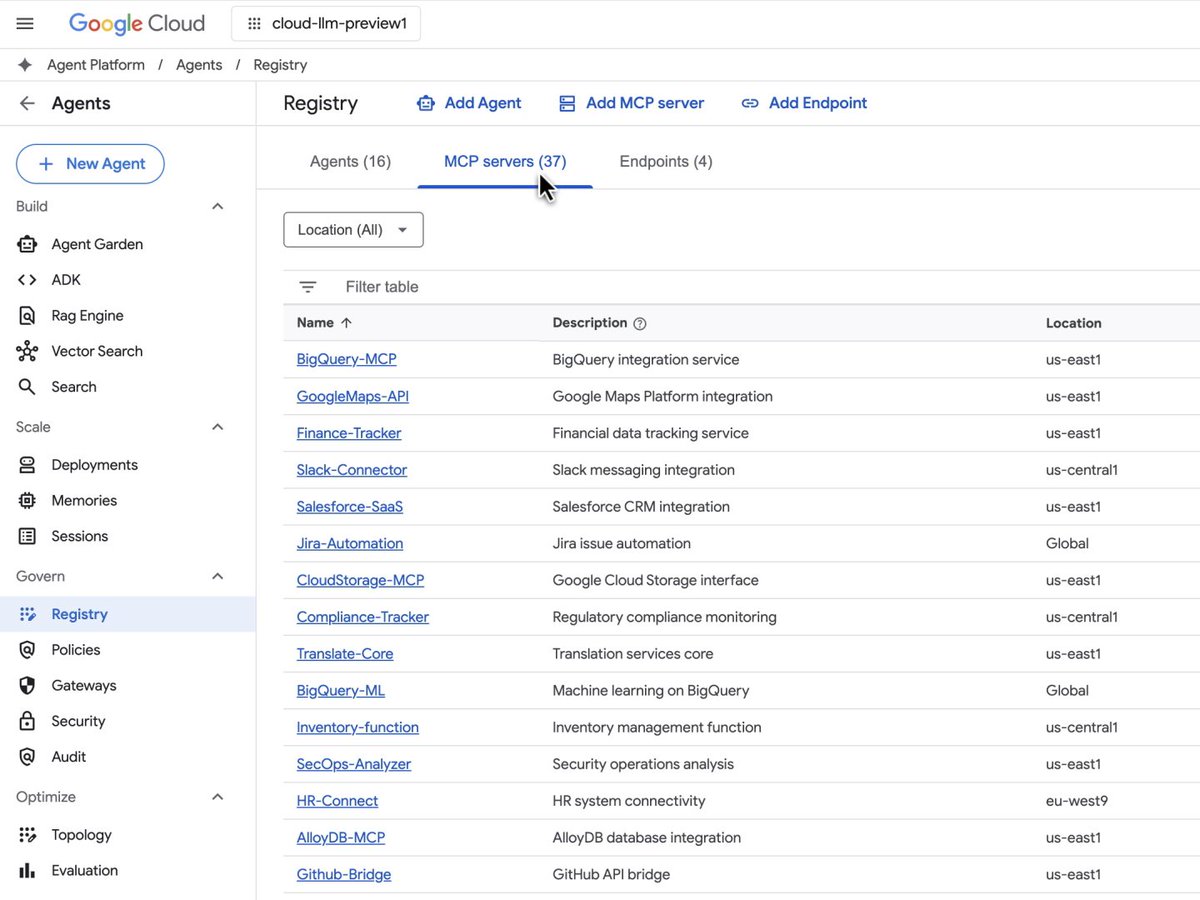Switch to the Endpoints (4) tab
The image size is (1200, 900).
tap(666, 162)
